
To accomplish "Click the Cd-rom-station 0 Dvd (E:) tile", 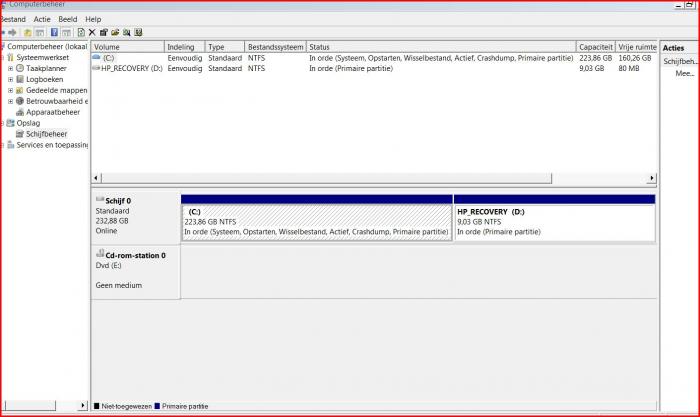I will 136,271.
